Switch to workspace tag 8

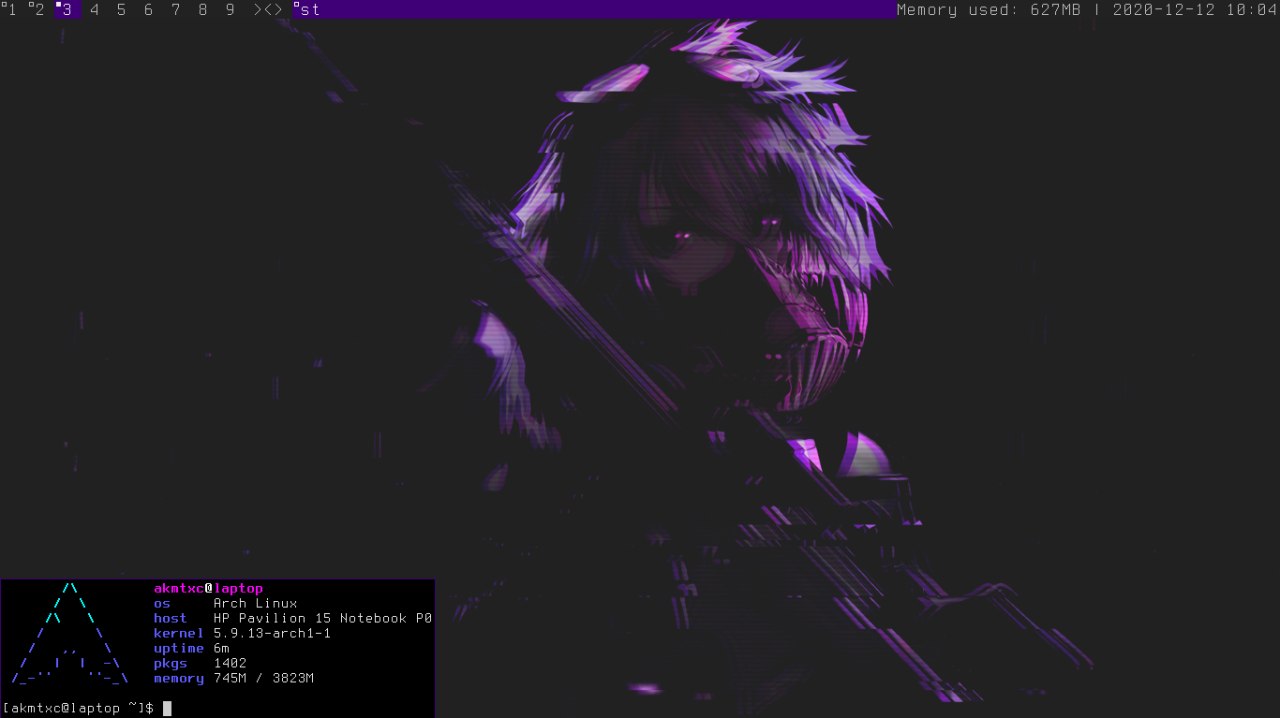pos(202,10)
